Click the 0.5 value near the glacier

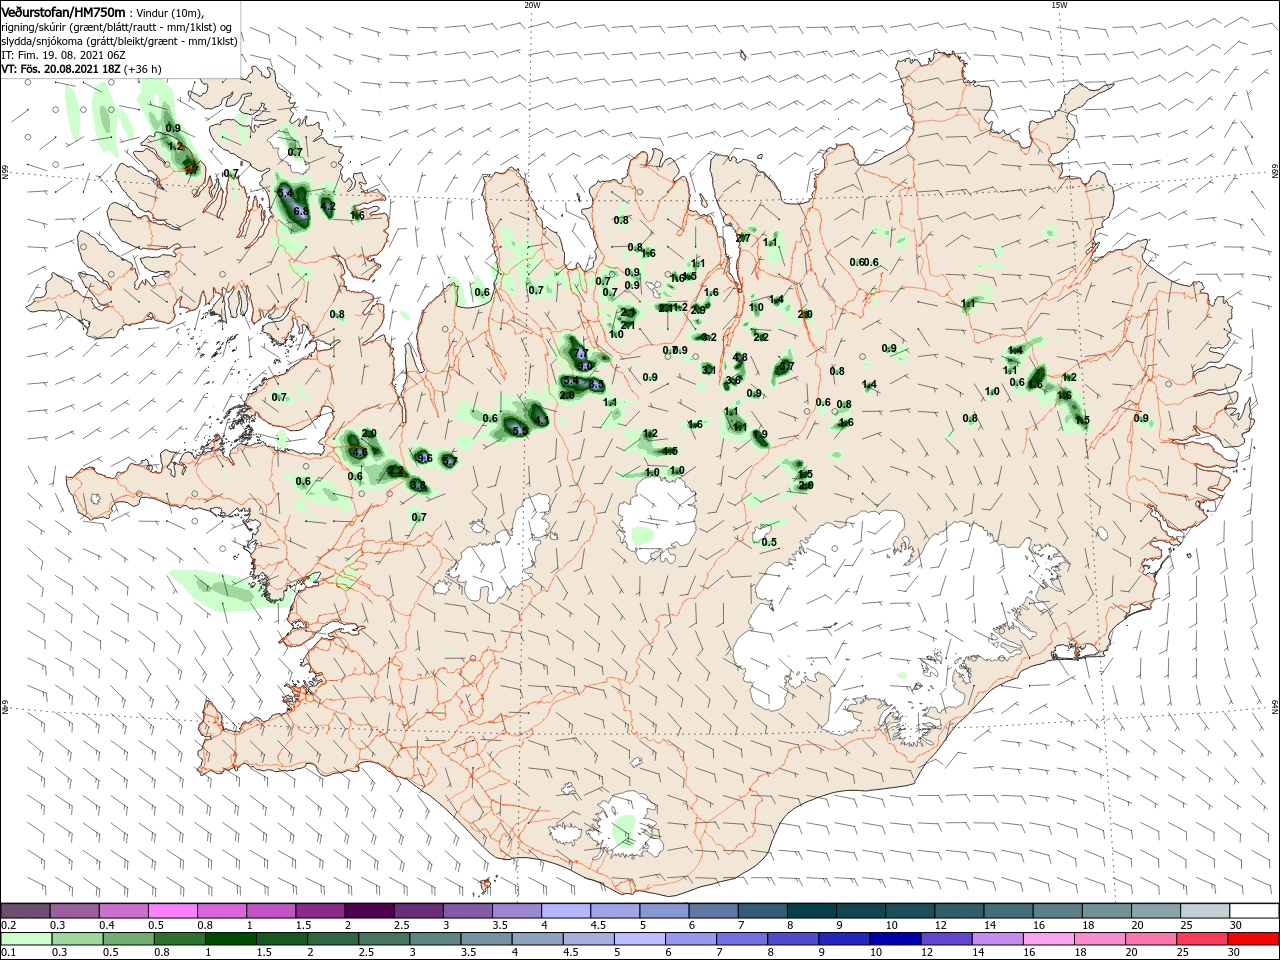tap(769, 542)
